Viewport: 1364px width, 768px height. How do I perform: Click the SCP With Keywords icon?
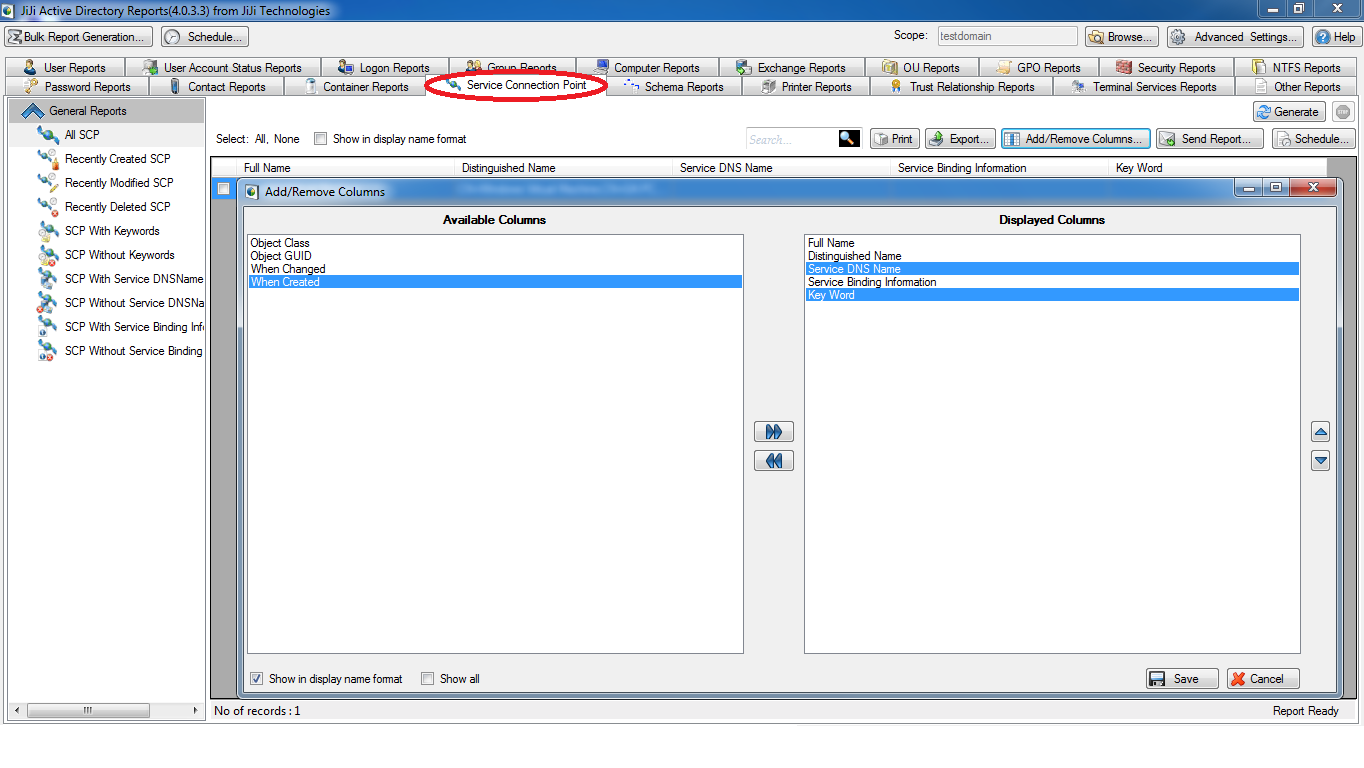click(x=48, y=231)
